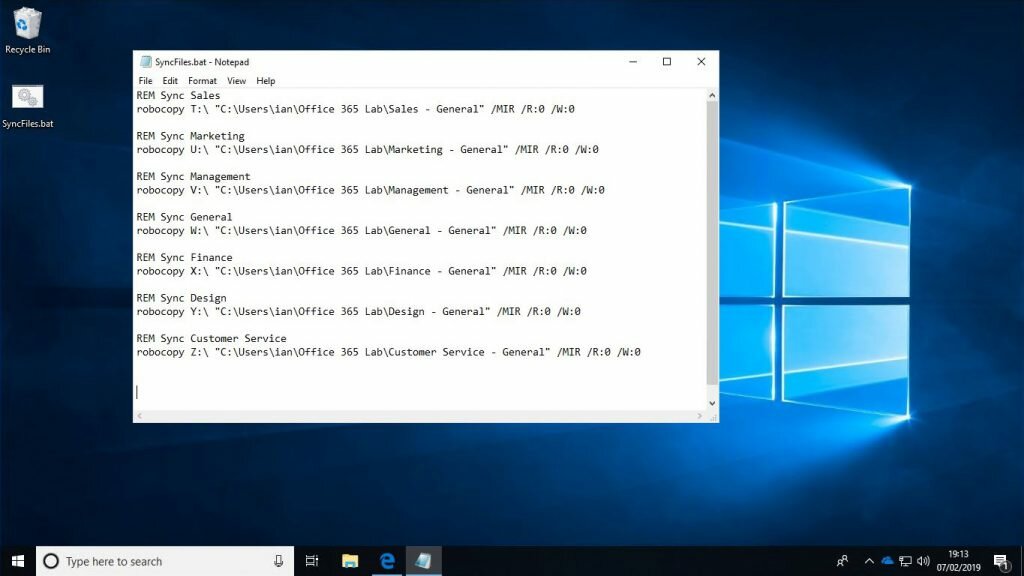
Task: Open the People icon in the system tray
Action: pos(842,561)
